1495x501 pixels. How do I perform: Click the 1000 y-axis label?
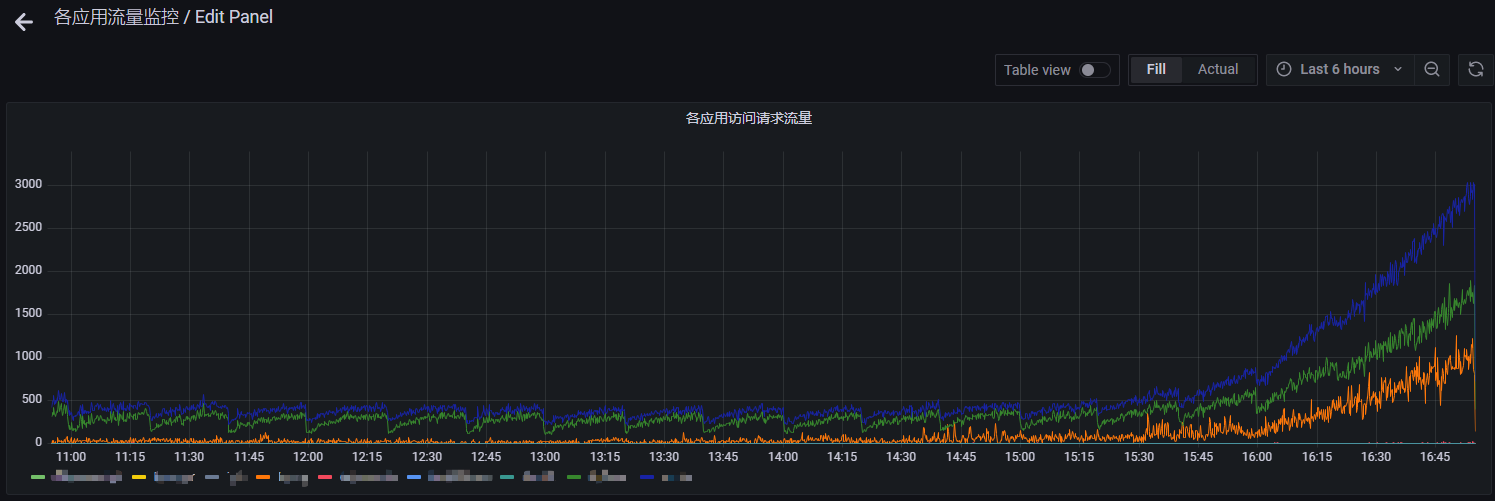point(29,357)
